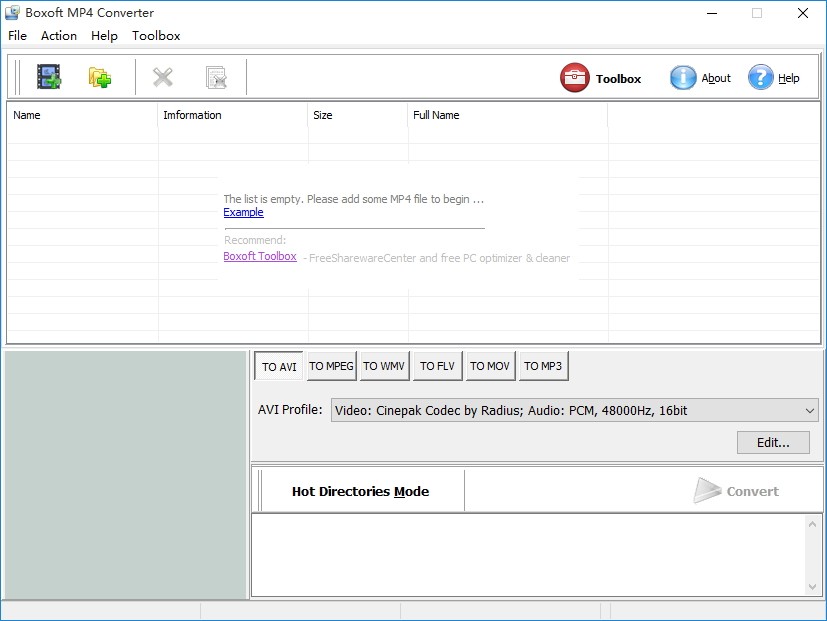Open the About info dialog
Screen dimensions: 827x621
tap(700, 78)
